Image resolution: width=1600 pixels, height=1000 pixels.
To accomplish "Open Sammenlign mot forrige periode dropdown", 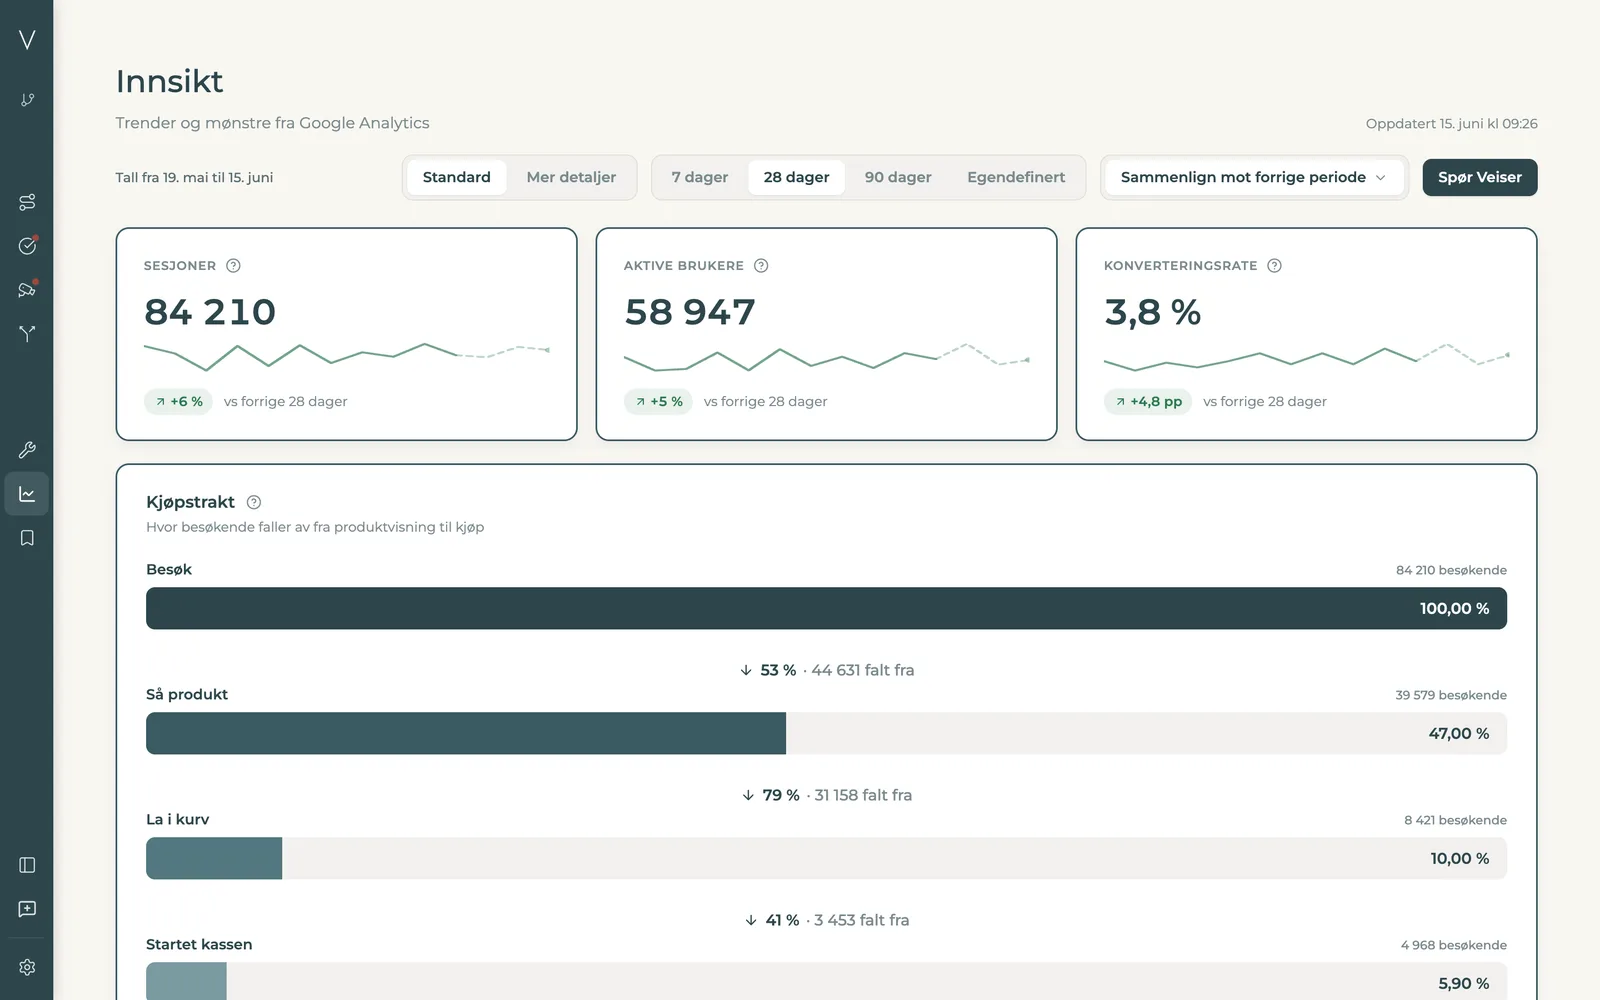I will click(x=1254, y=177).
